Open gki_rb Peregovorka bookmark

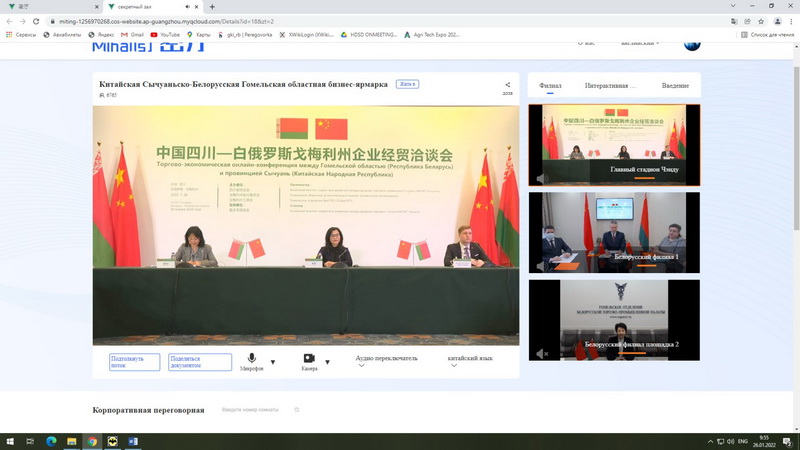244,35
